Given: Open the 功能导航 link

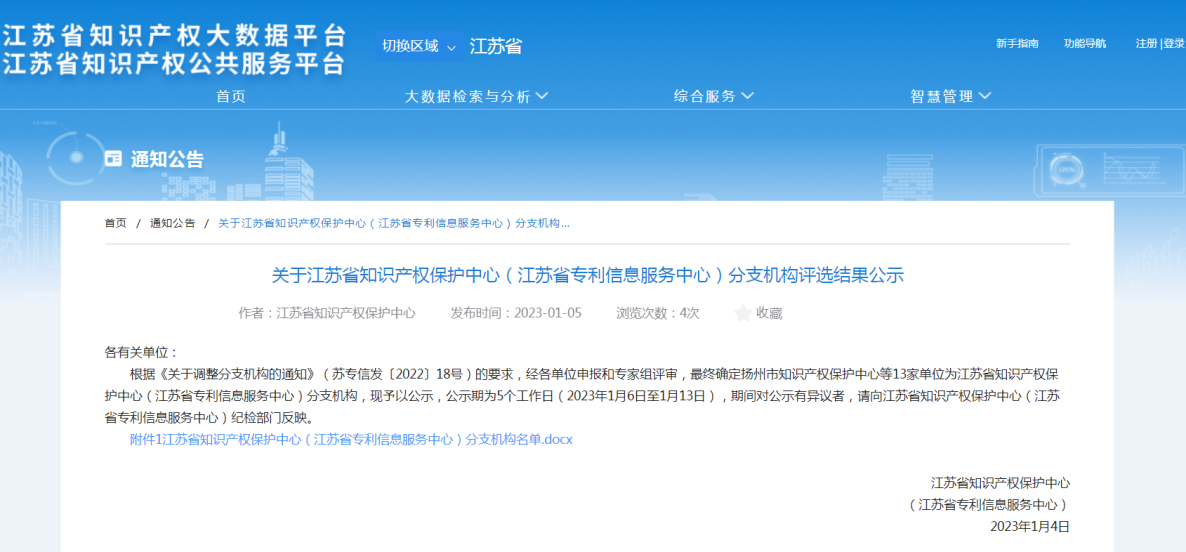Looking at the screenshot, I should 1085,43.
